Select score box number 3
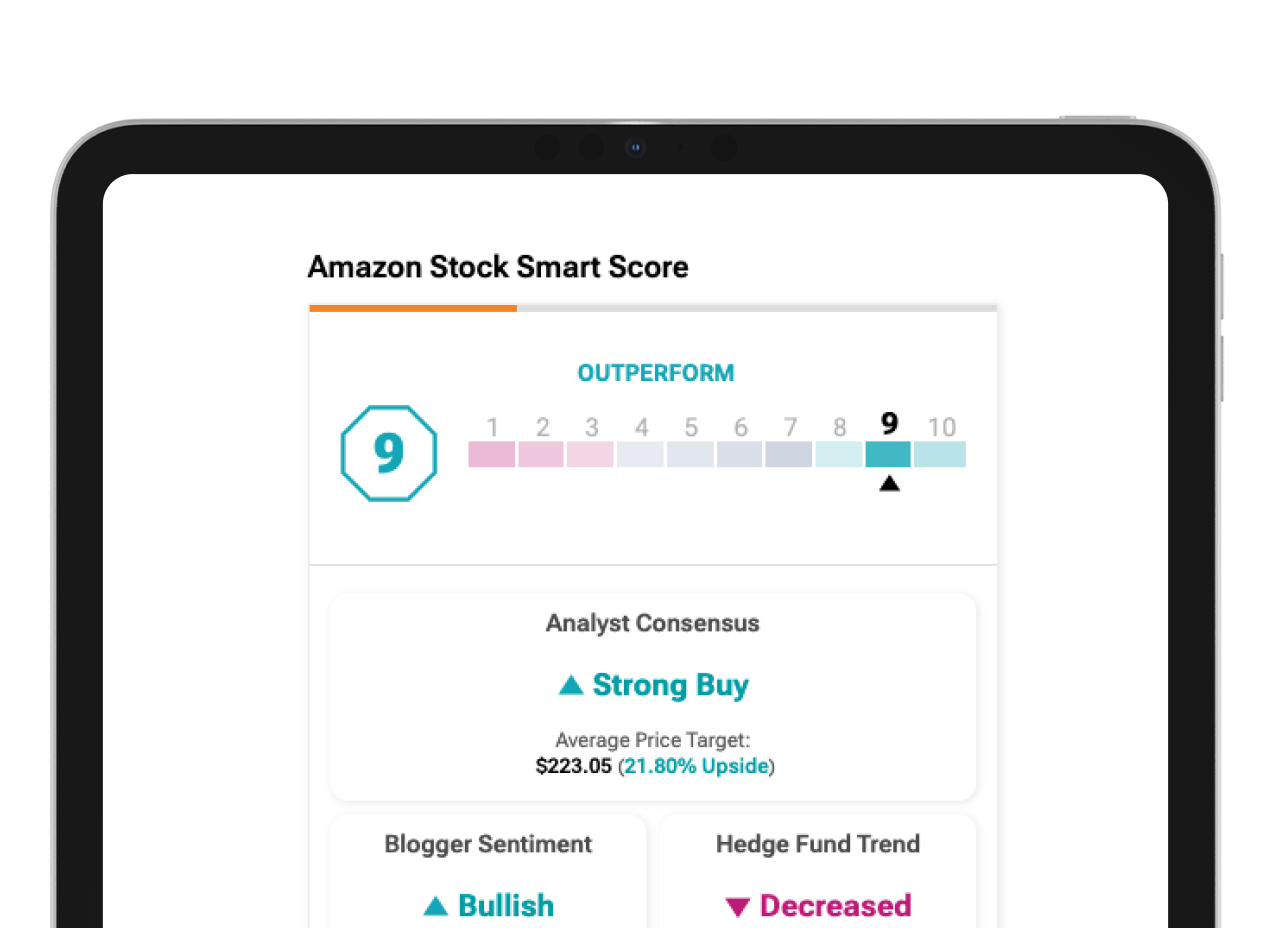The width and height of the screenshot is (1269, 928). (x=590, y=454)
